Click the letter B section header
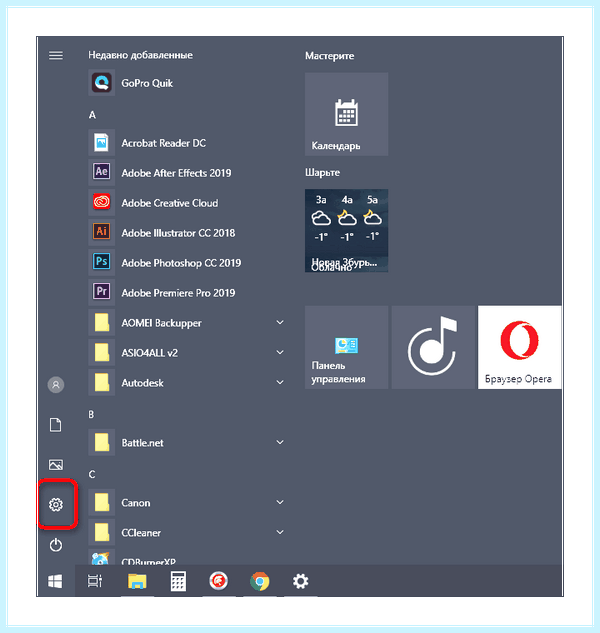 coord(91,415)
